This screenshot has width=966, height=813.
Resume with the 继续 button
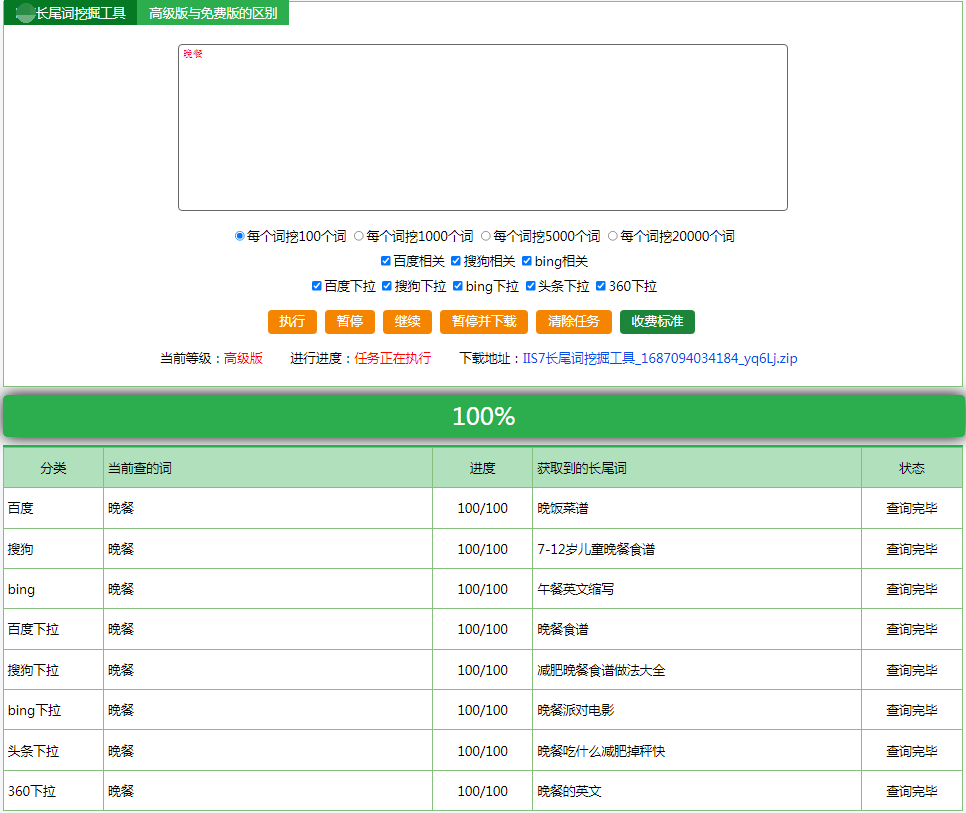(407, 322)
